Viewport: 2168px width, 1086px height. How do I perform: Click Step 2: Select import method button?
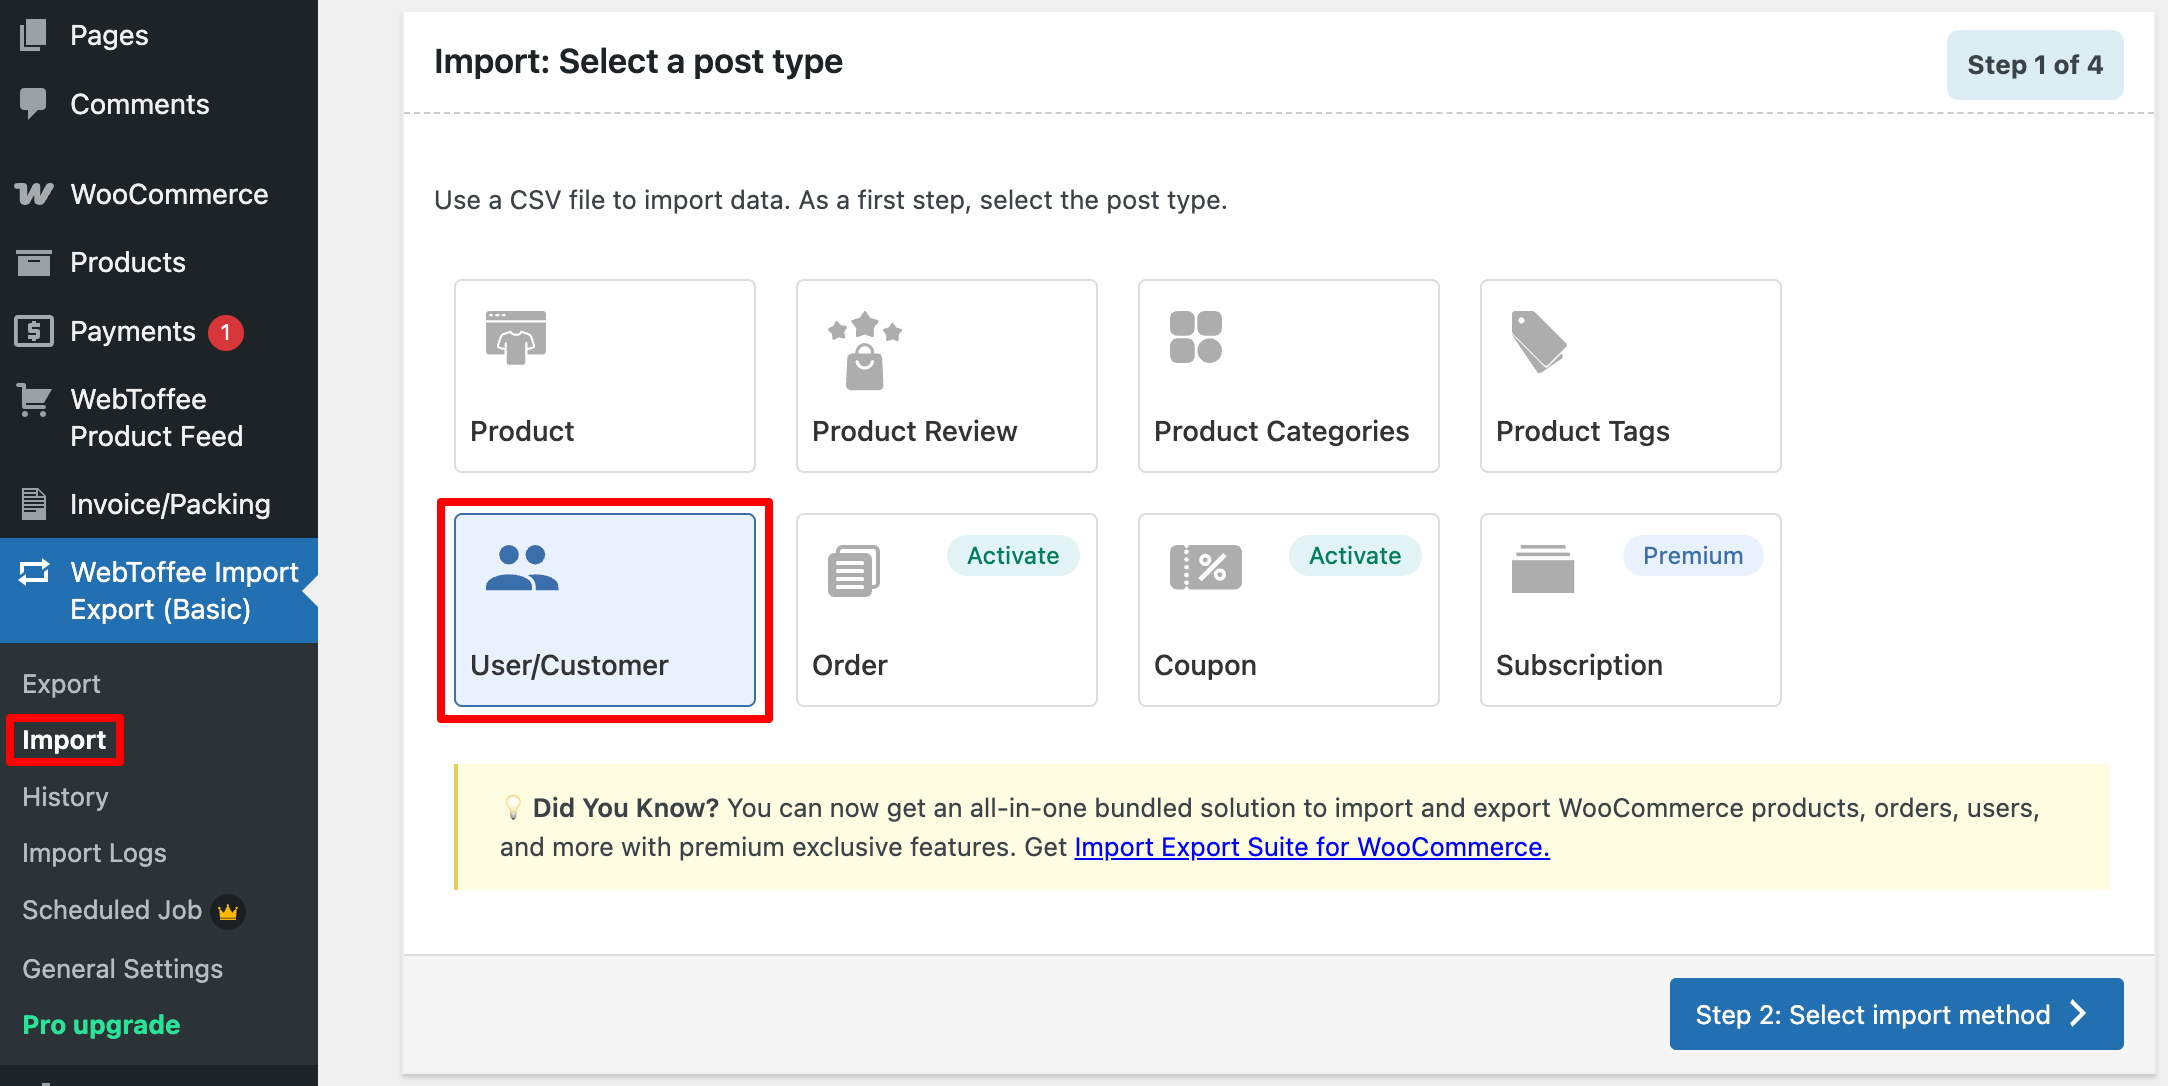(1897, 1014)
